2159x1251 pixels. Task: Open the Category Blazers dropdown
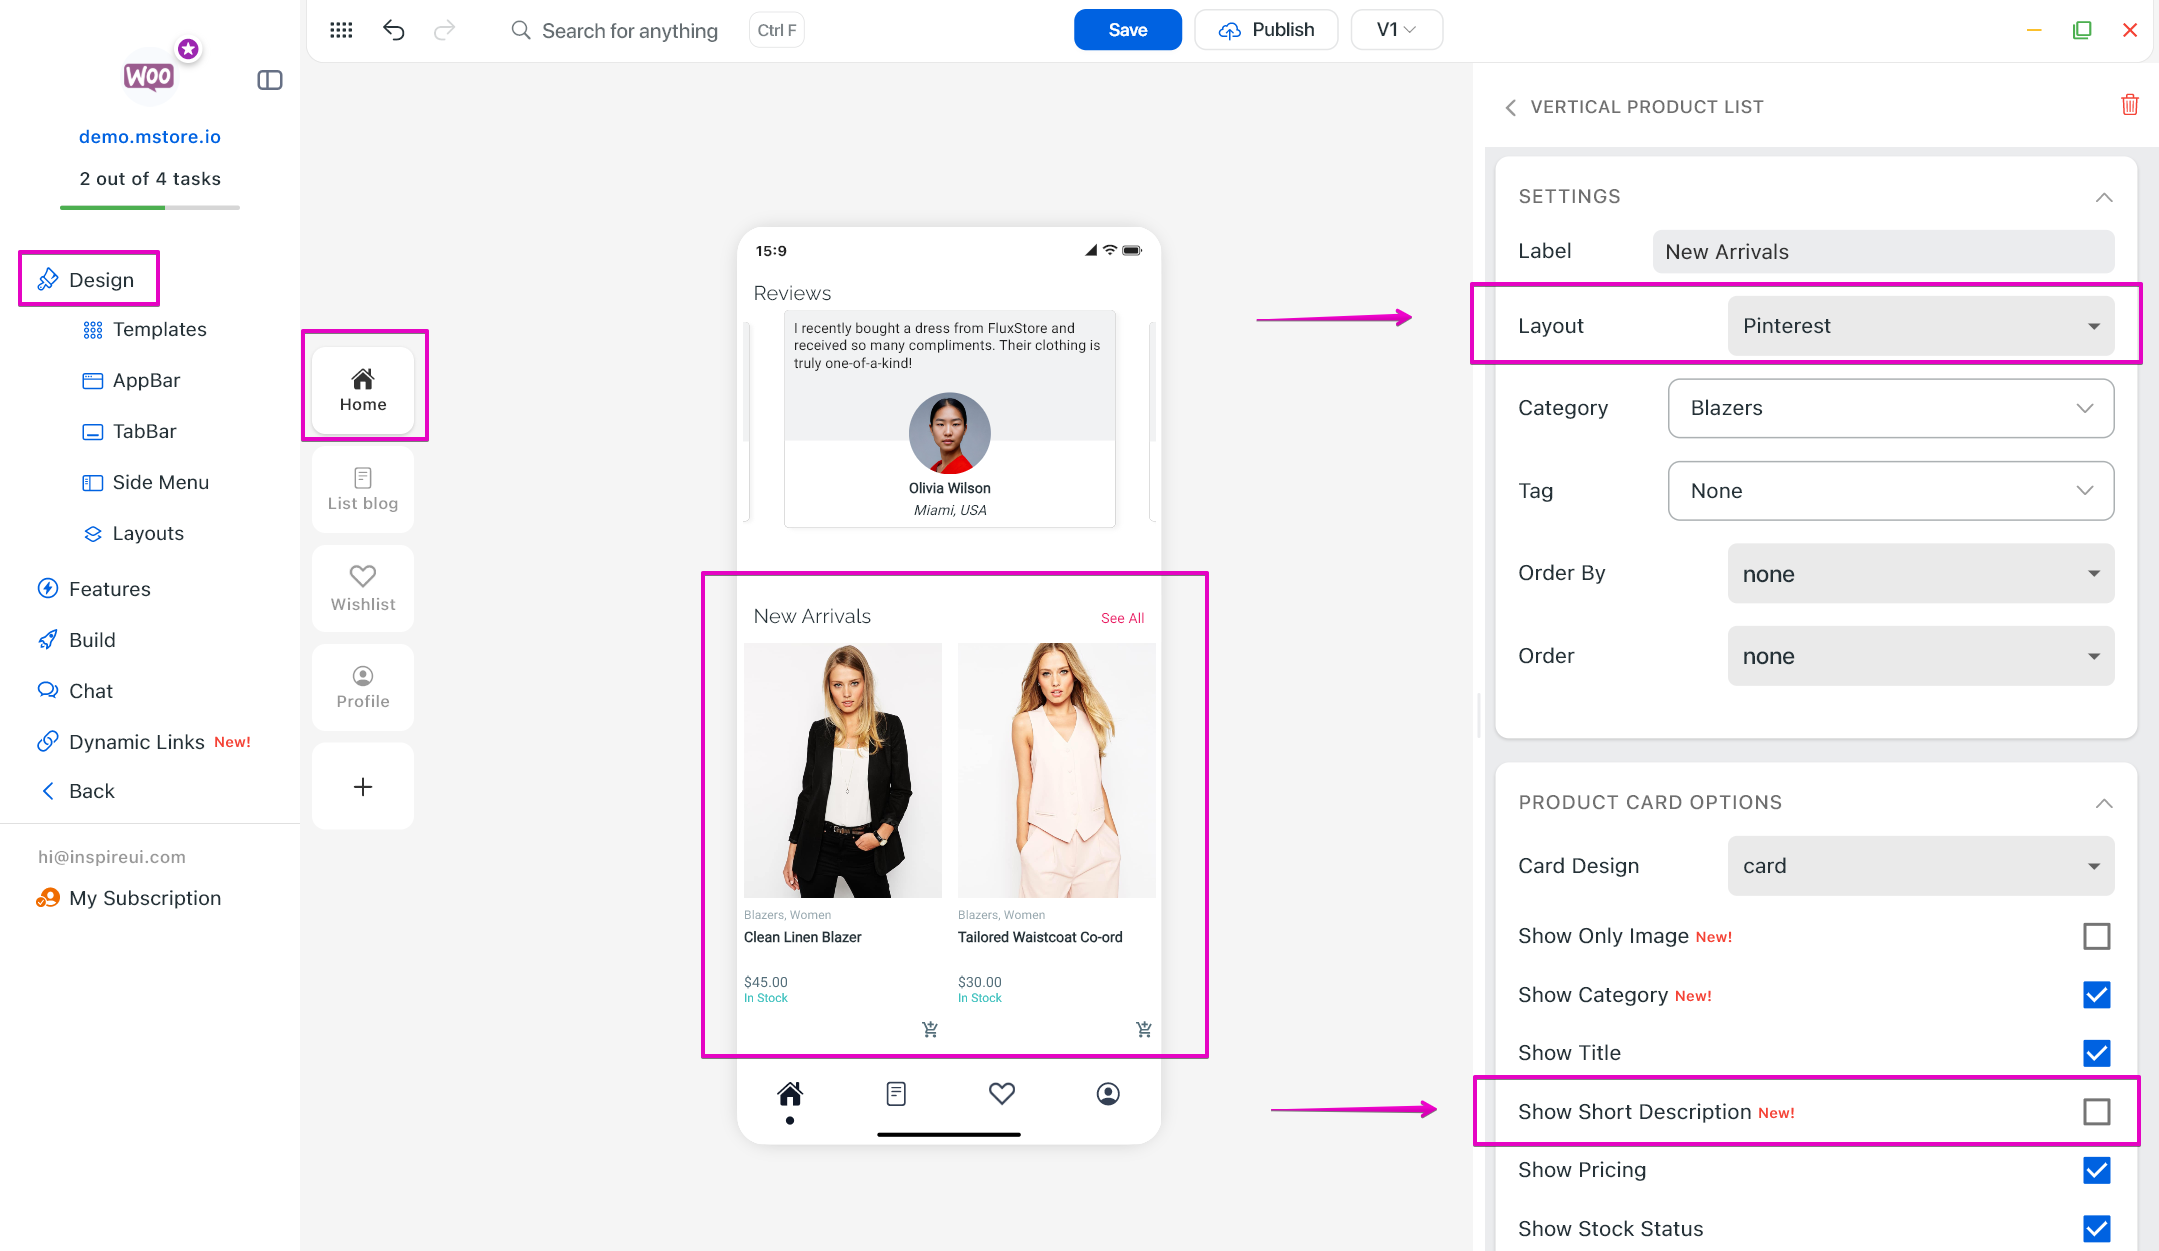tap(1890, 408)
